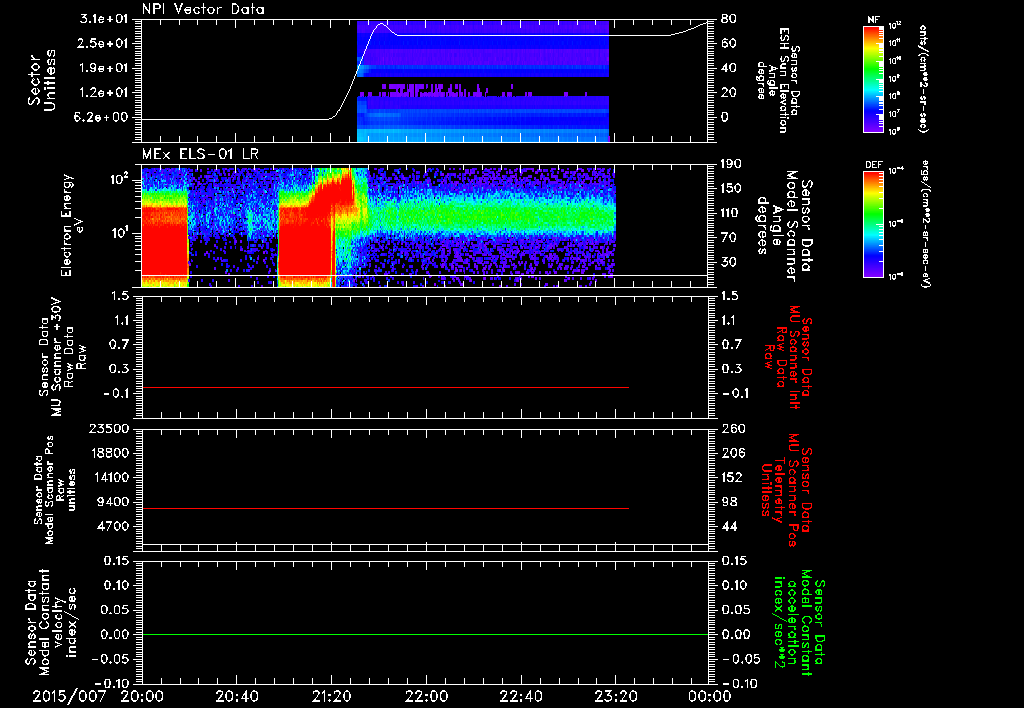Click the green line in the velocity panel
The height and width of the screenshot is (708, 1024).
pyautogui.click(x=425, y=634)
